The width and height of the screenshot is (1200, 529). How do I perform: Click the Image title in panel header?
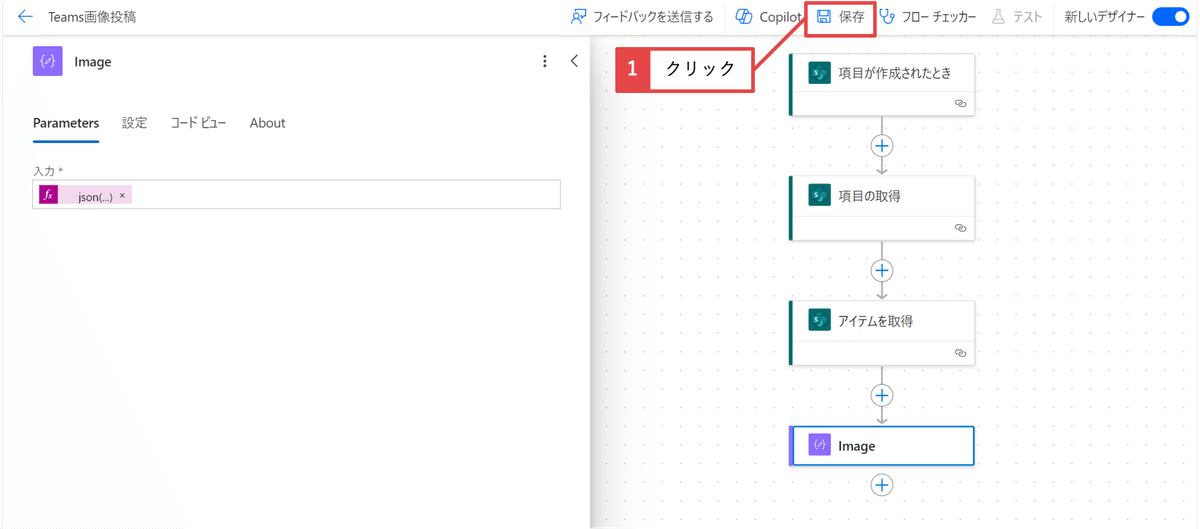pyautogui.click(x=93, y=62)
